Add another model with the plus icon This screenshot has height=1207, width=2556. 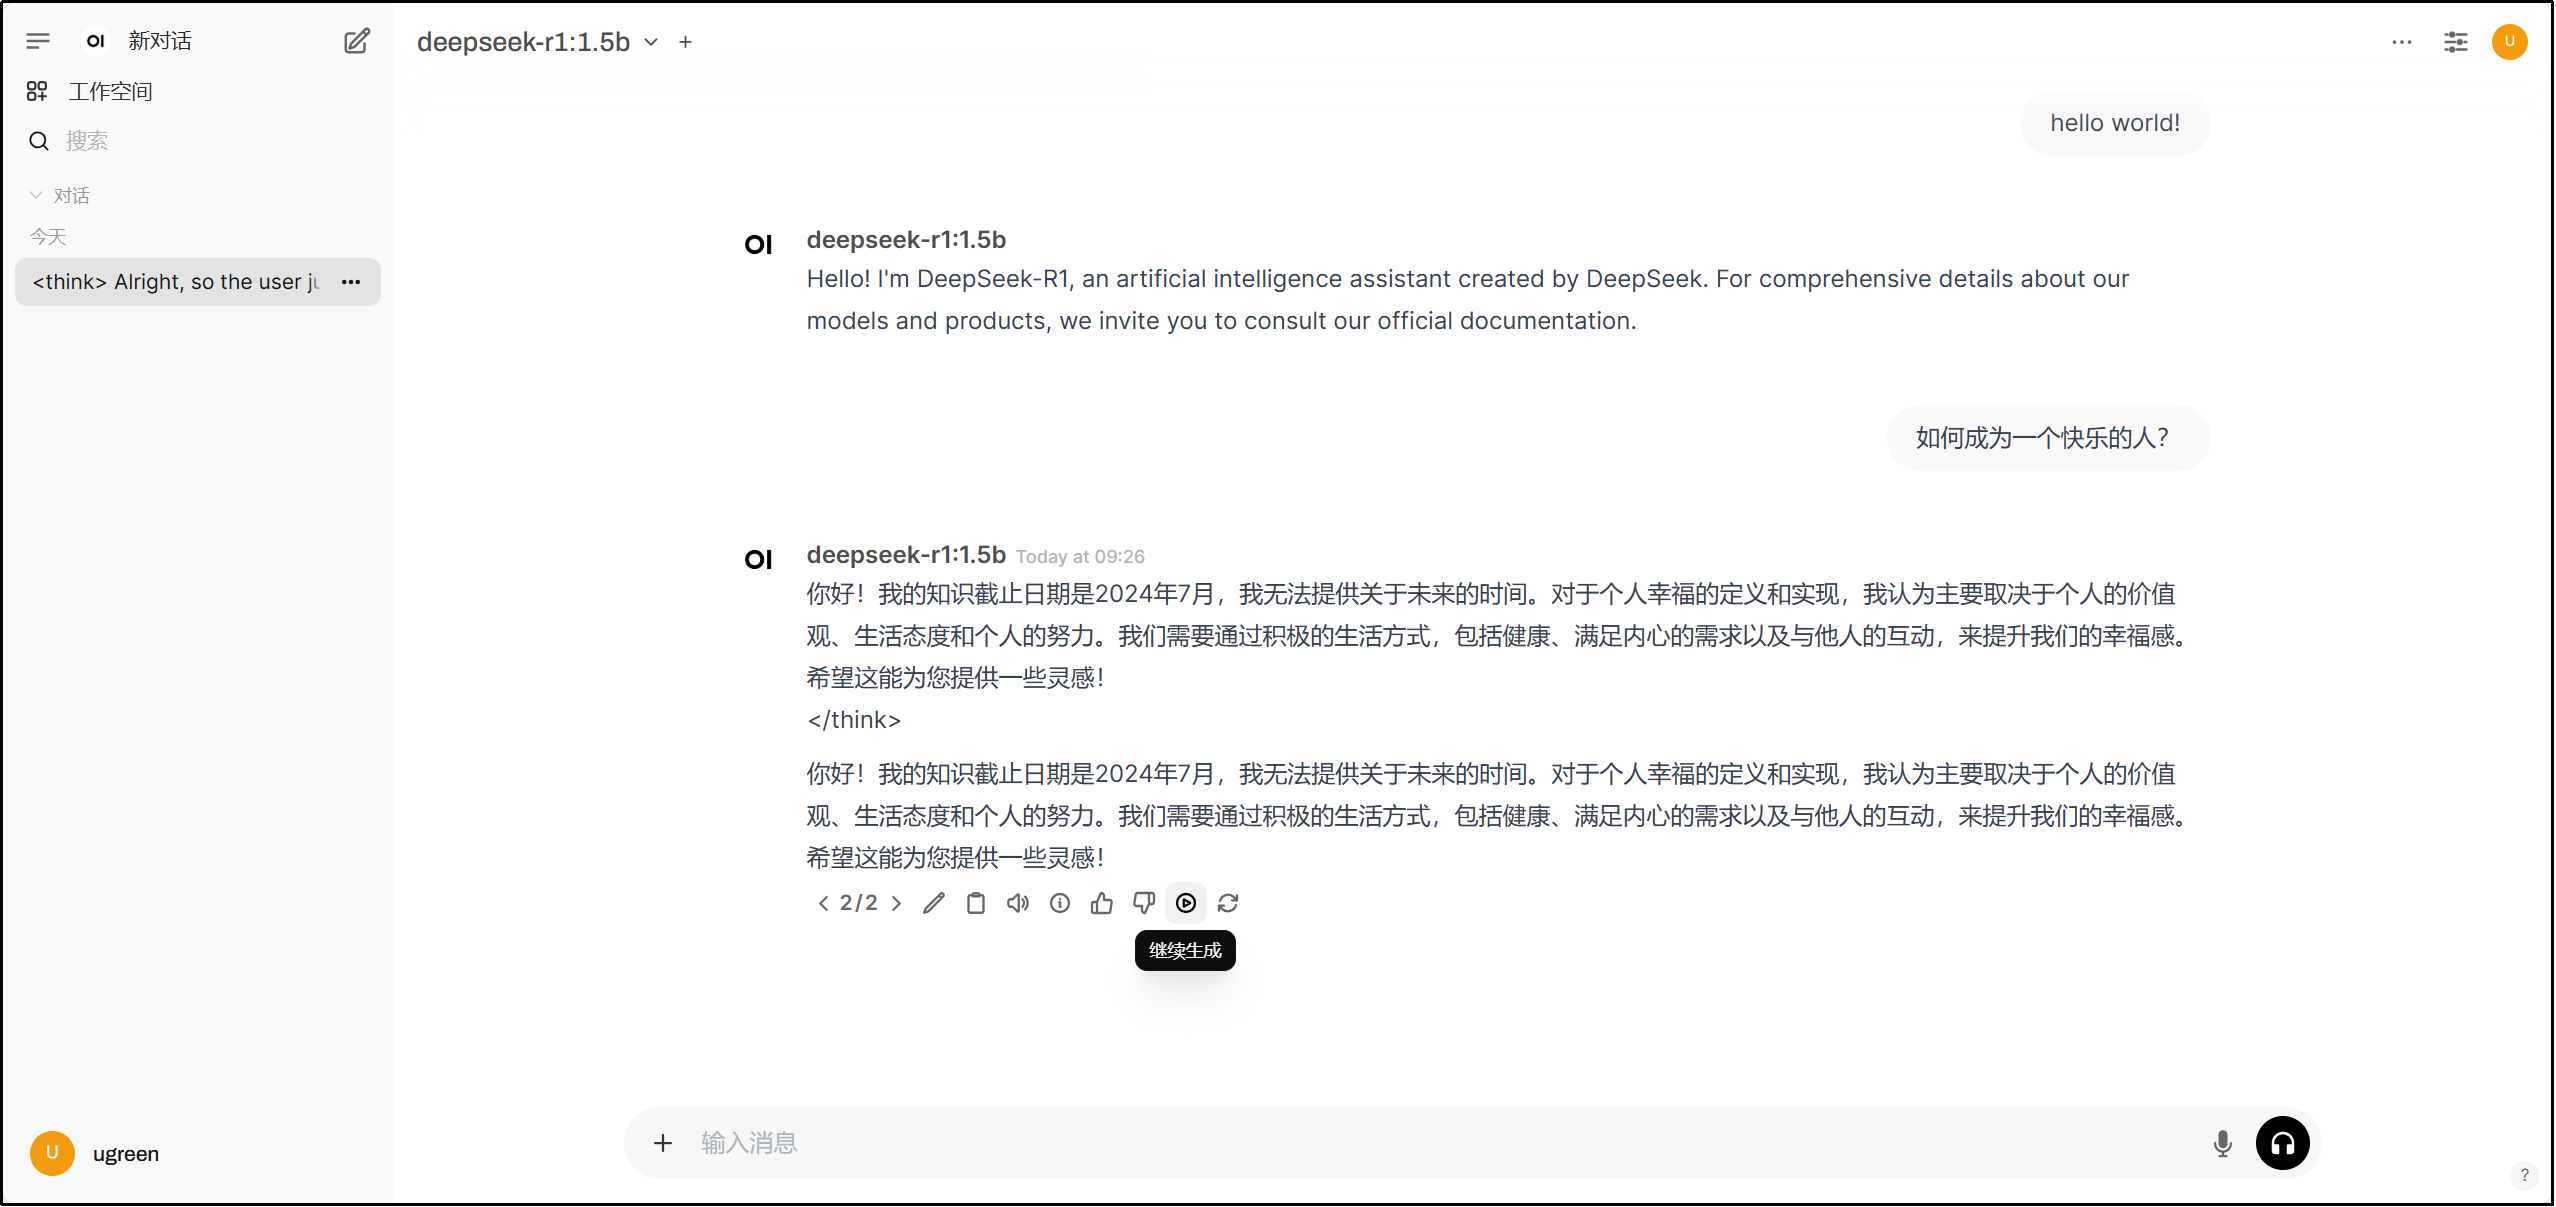(x=685, y=42)
